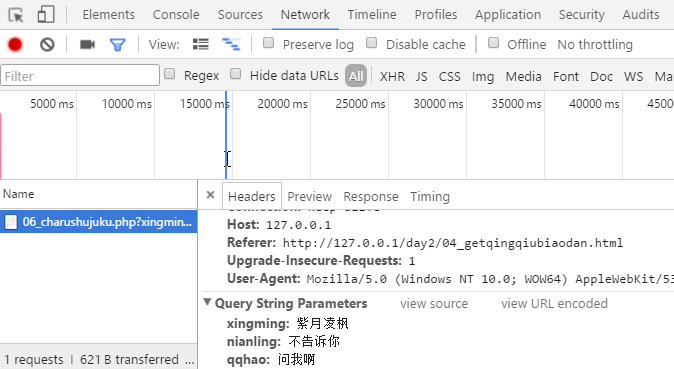Stop recording with the red record button
The image size is (674, 369).
(15, 44)
